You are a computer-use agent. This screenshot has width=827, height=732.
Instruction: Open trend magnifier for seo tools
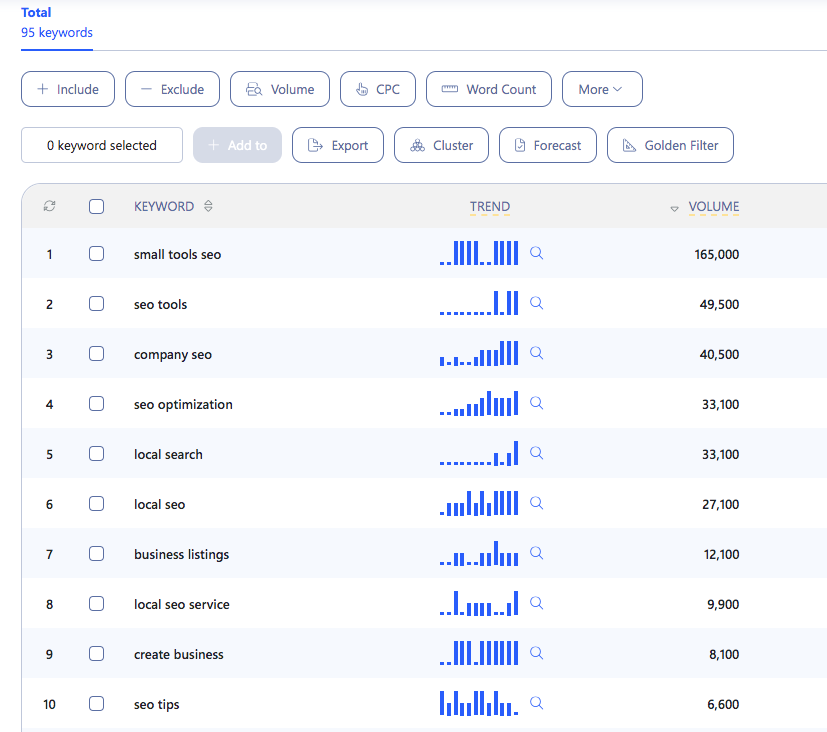point(536,303)
